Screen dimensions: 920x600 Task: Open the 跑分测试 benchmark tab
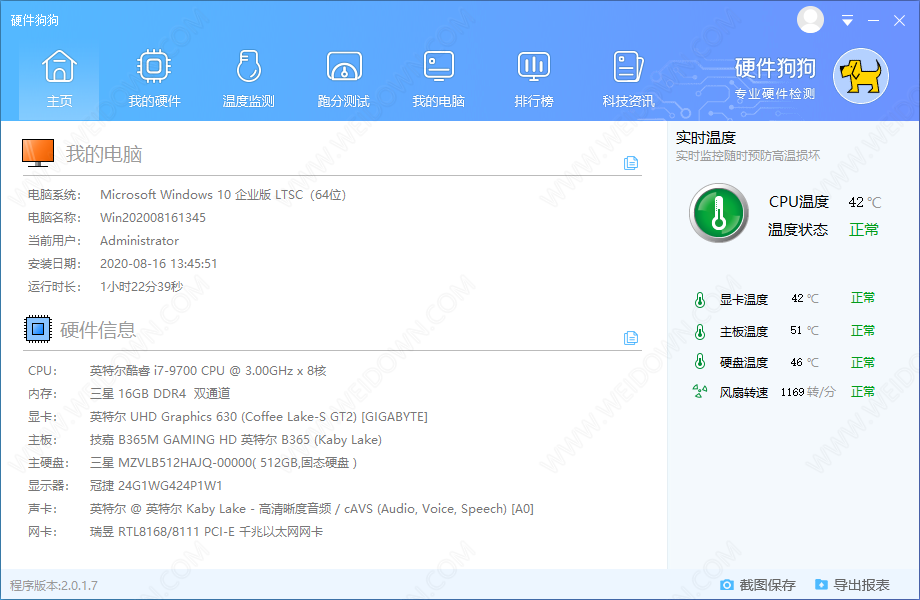pos(344,80)
